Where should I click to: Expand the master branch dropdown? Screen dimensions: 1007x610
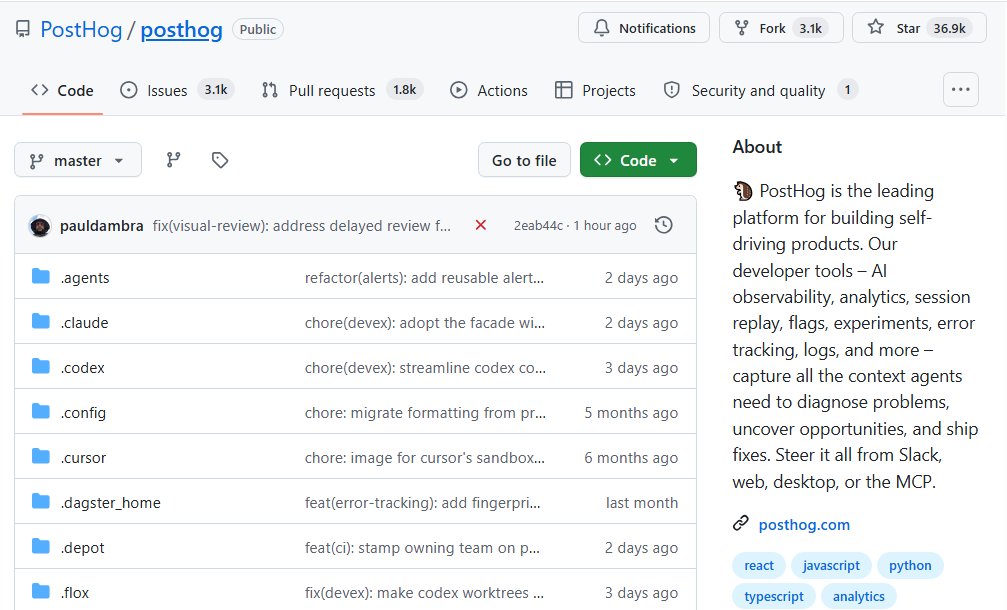(78, 160)
